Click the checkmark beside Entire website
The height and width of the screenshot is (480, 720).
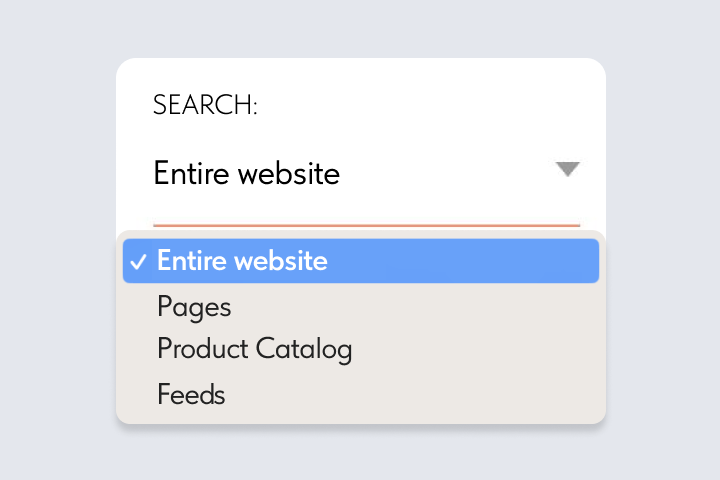point(138,262)
